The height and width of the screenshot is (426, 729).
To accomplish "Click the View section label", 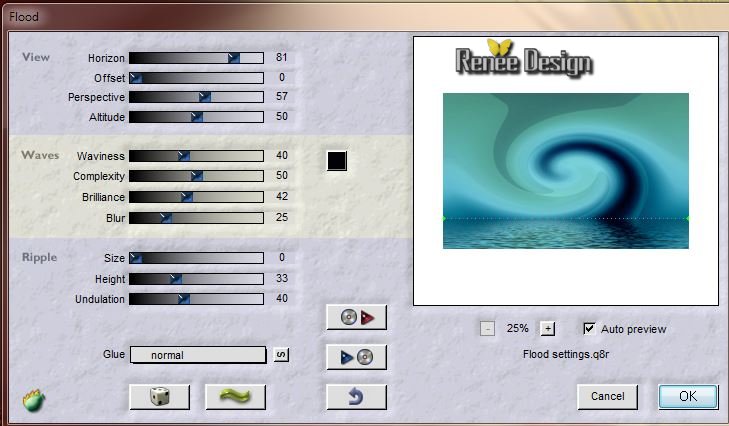I will [36, 57].
